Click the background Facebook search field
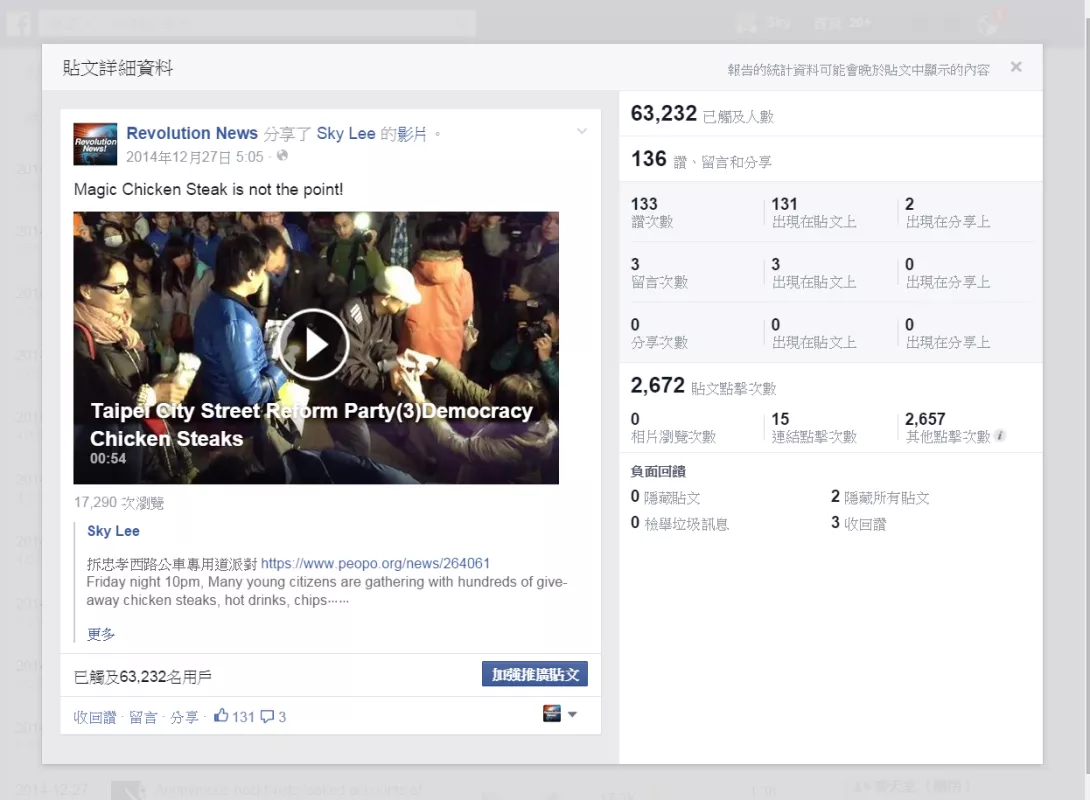Image resolution: width=1090 pixels, height=800 pixels. pyautogui.click(x=257, y=24)
